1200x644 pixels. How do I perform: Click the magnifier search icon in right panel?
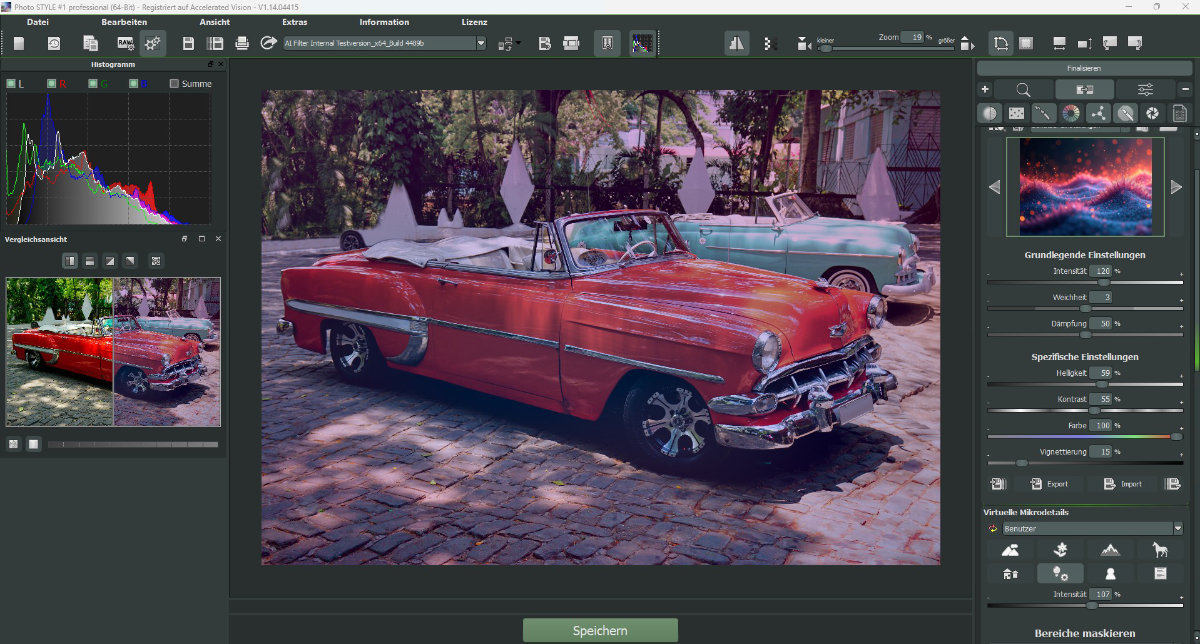click(x=1025, y=89)
